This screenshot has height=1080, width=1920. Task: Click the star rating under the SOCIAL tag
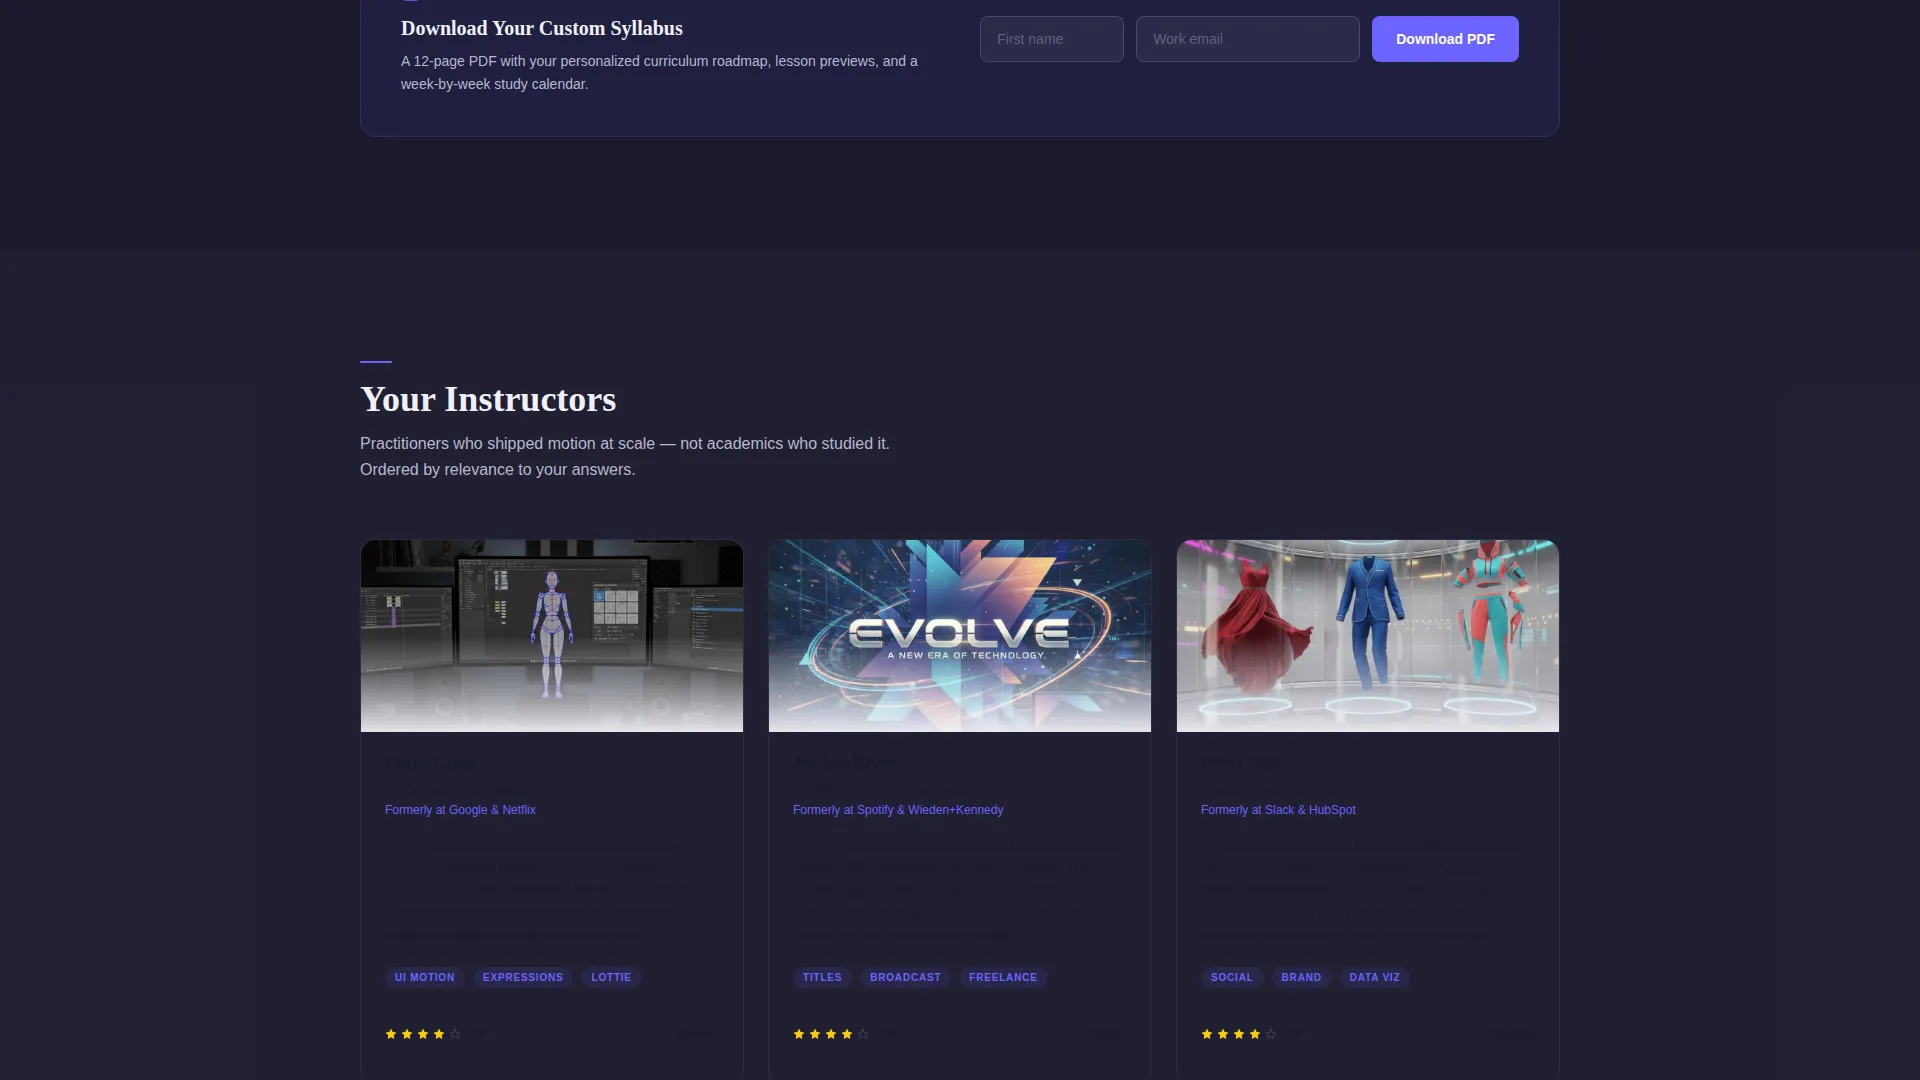[1239, 1034]
